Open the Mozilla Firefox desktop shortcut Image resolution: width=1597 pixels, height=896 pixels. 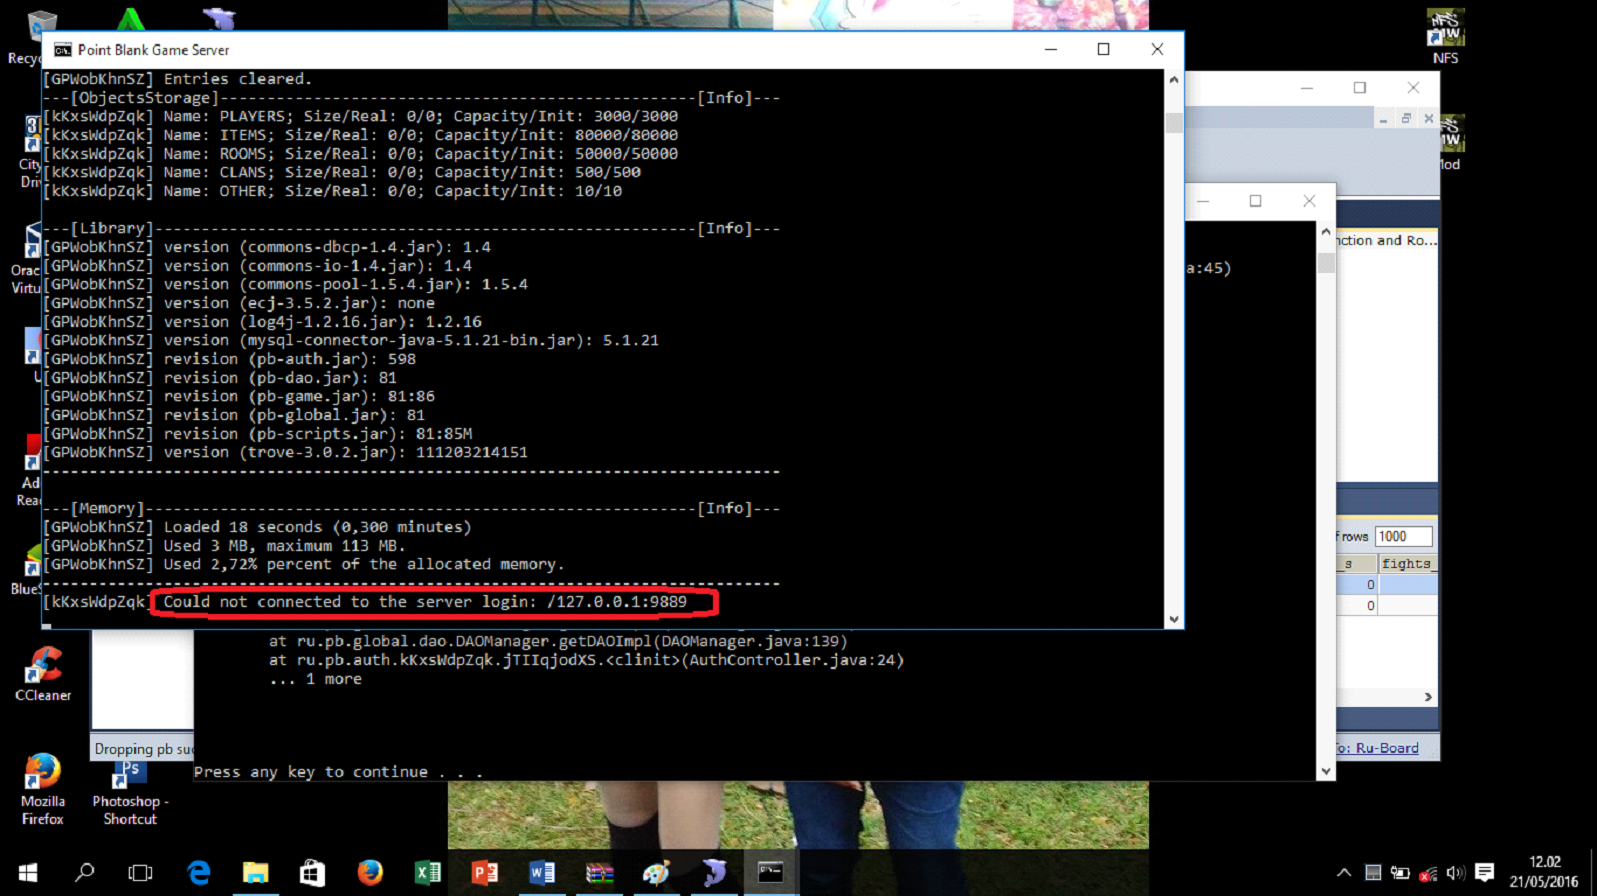coord(42,790)
